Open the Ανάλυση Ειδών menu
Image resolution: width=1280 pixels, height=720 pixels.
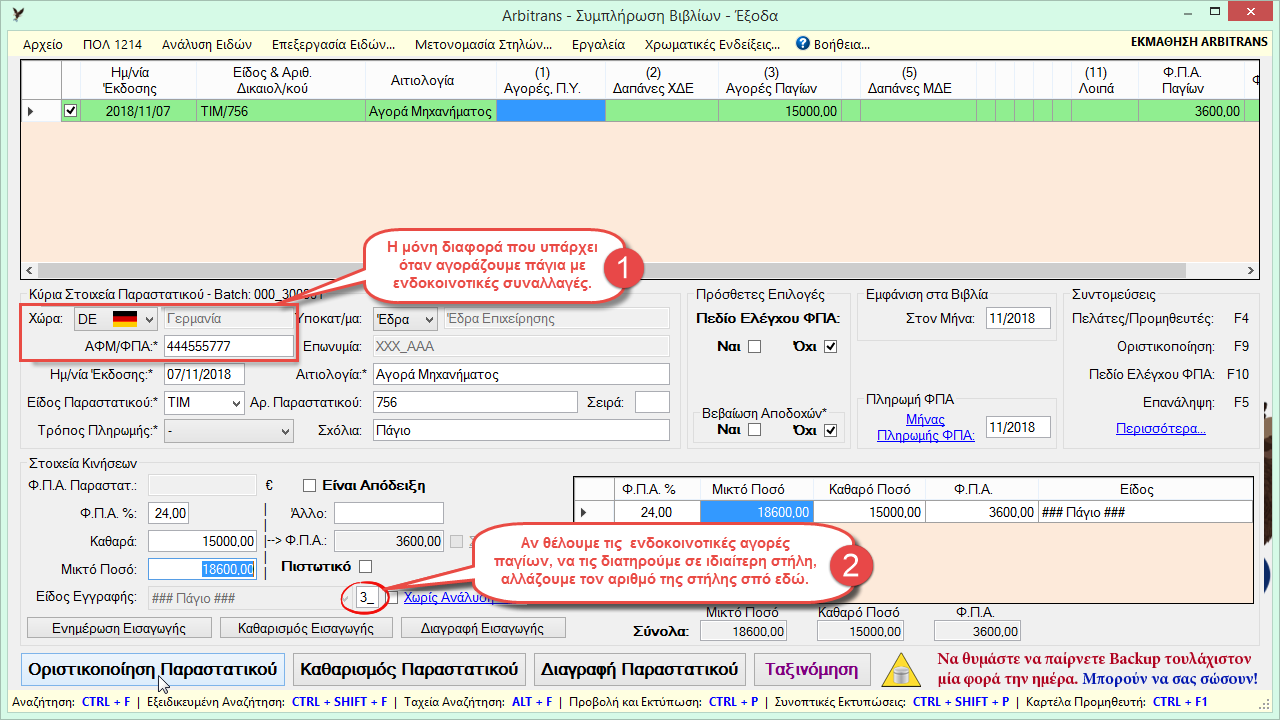point(206,44)
